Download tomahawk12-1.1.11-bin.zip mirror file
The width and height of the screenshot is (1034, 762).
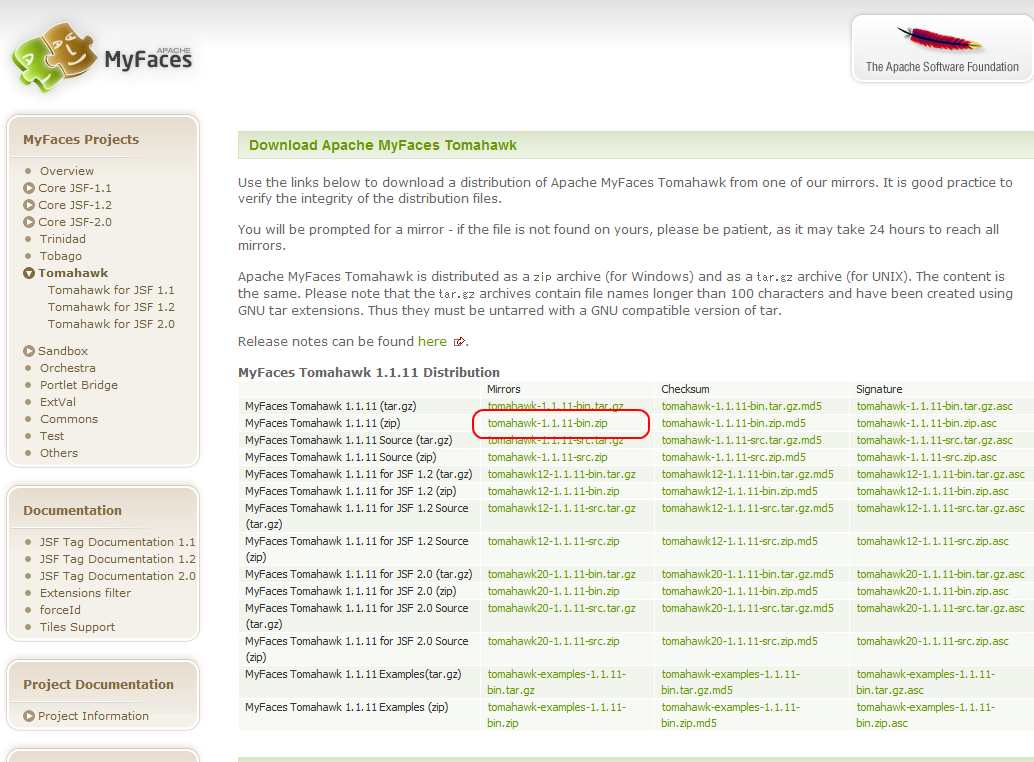pyautogui.click(x=553, y=492)
